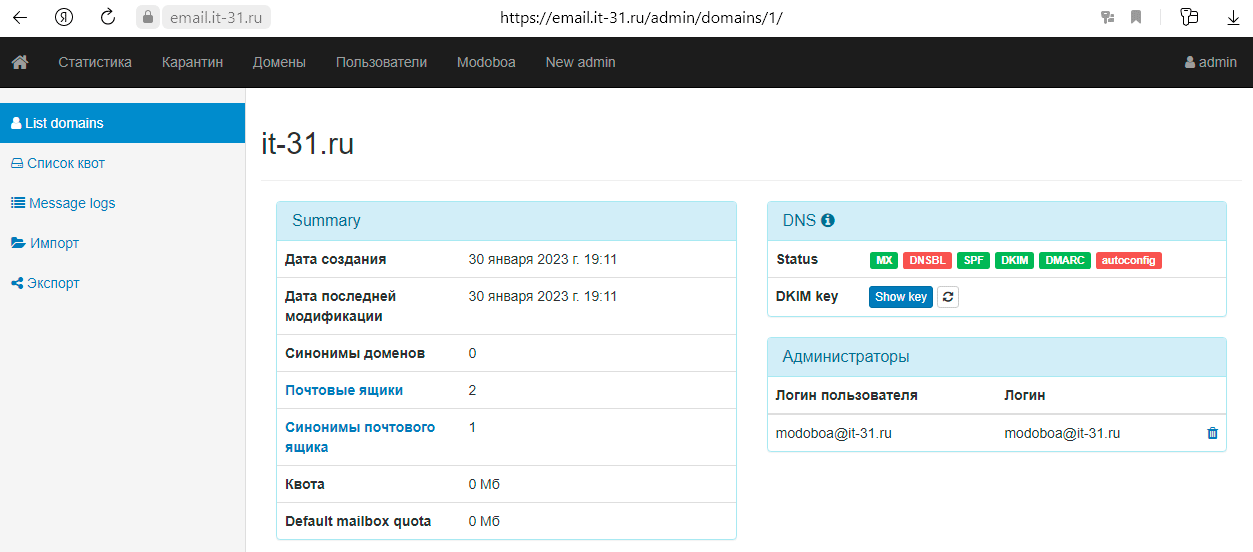Click the MX status badge
Screen dimensions: 1253x552
(x=884, y=260)
